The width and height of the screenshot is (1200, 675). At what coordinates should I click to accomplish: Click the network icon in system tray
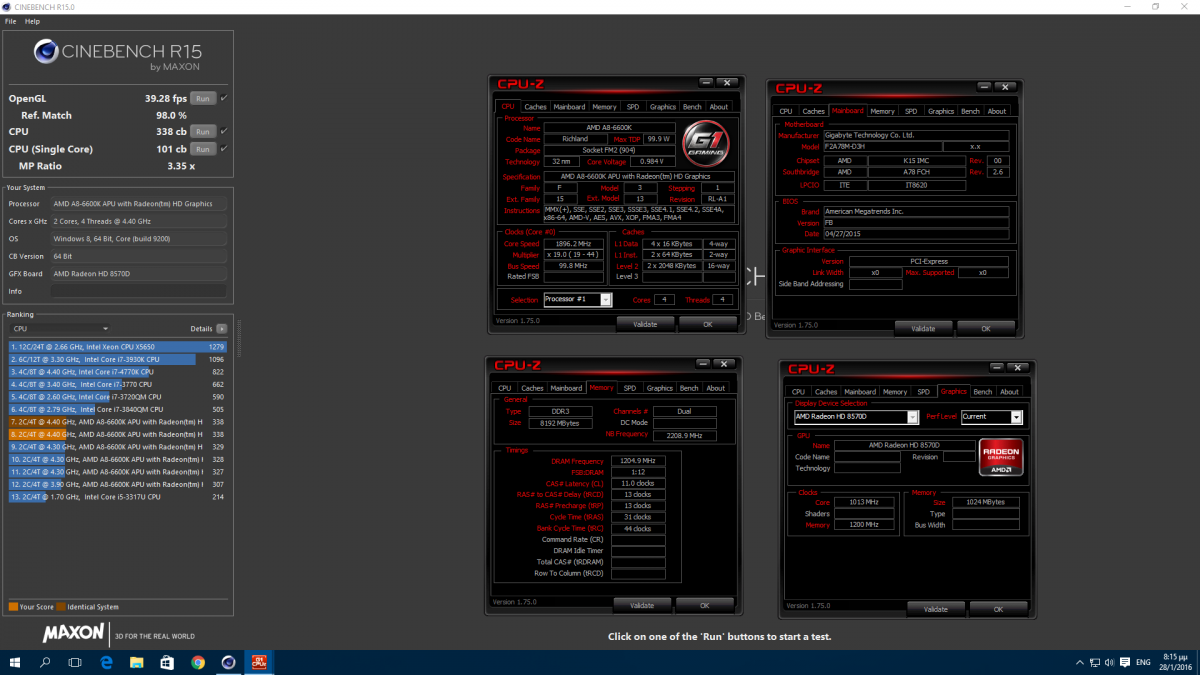(x=1094, y=662)
